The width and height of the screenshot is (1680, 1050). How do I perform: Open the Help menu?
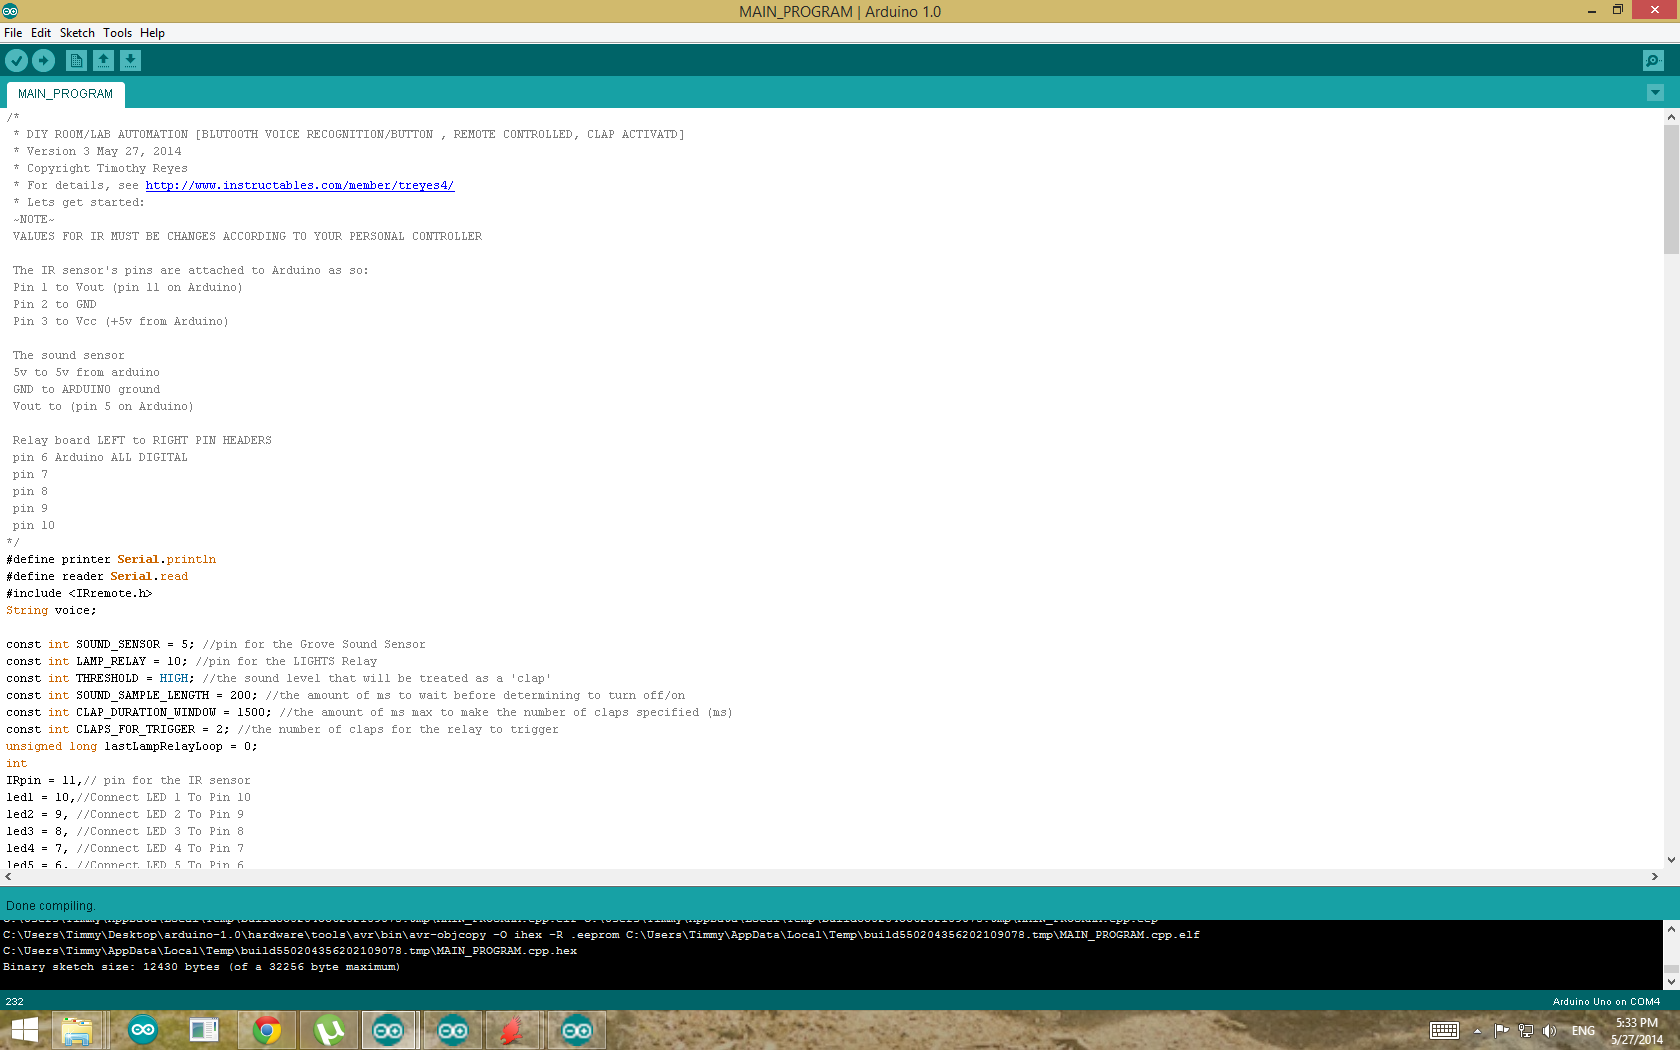(152, 33)
